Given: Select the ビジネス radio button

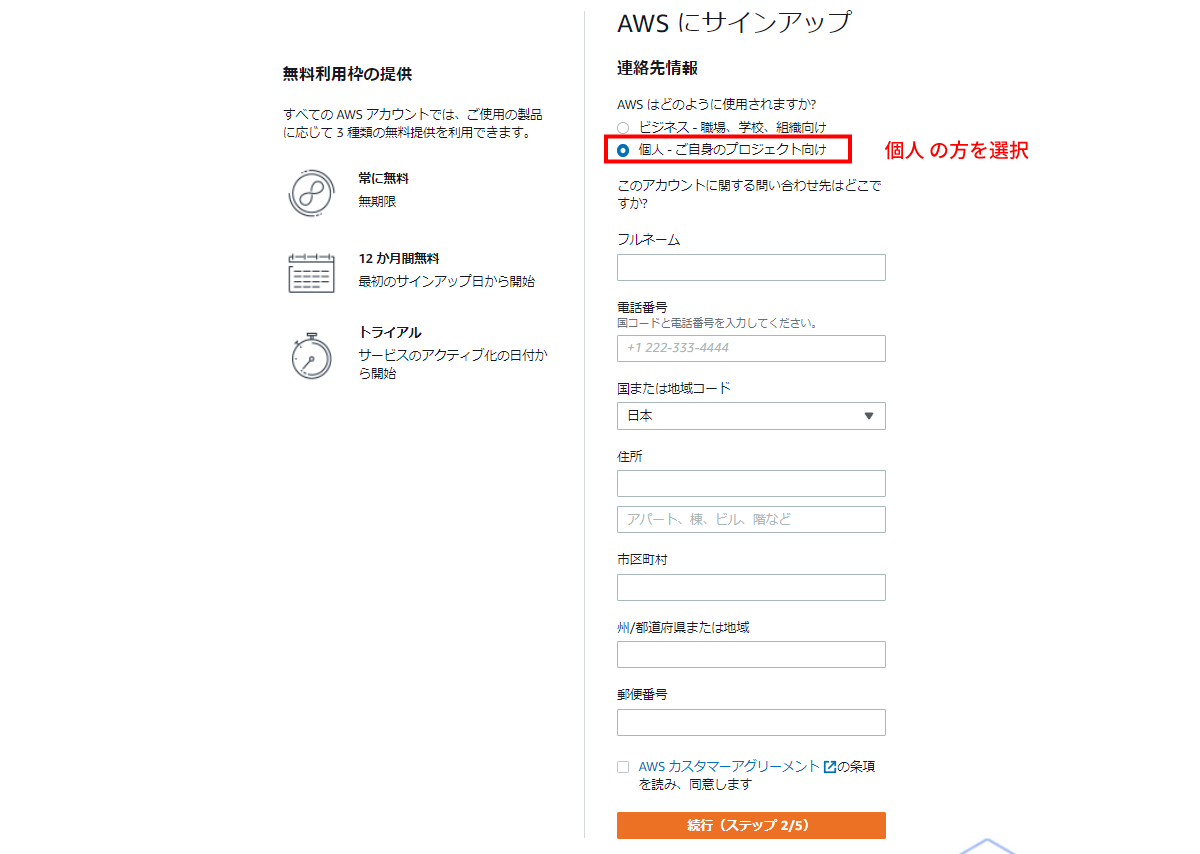Looking at the screenshot, I should pos(623,128).
